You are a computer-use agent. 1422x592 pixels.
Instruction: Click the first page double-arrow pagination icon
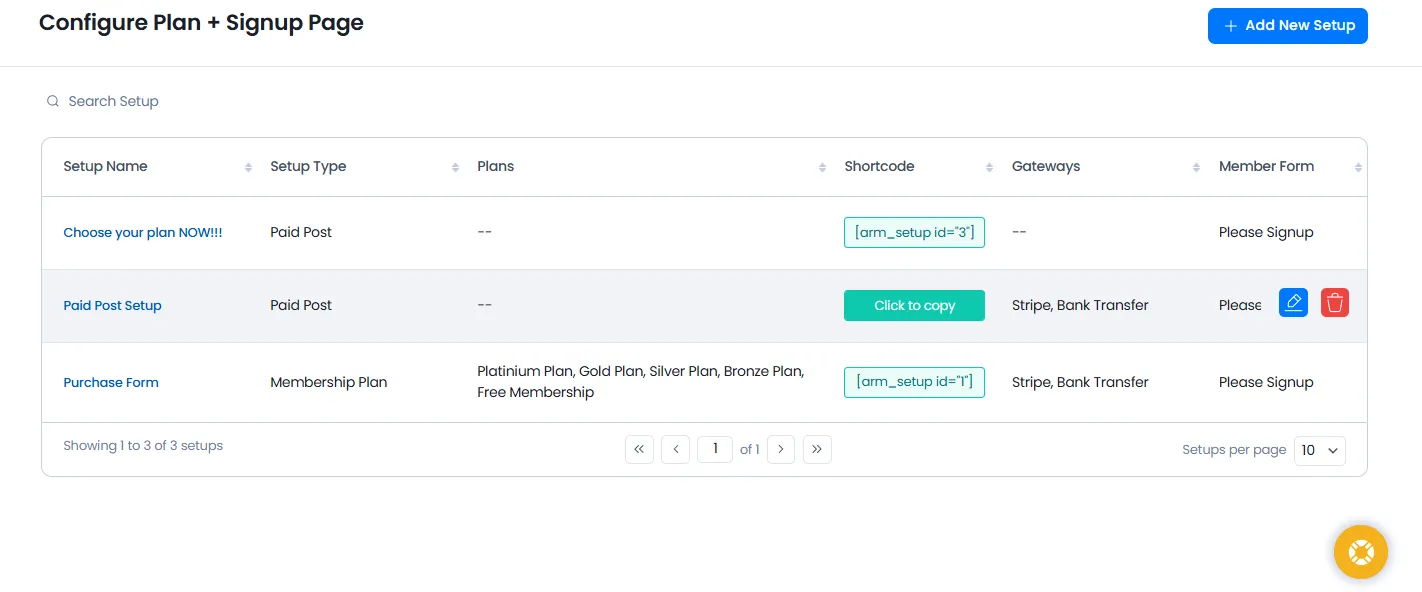click(639, 449)
